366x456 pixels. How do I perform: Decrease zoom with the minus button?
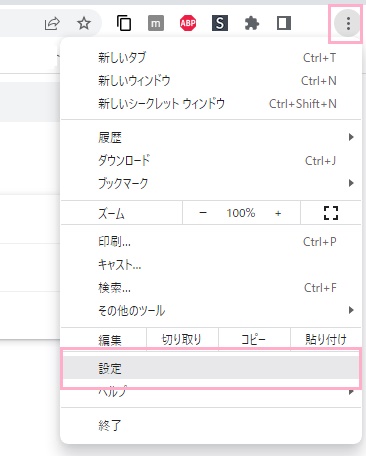click(203, 213)
